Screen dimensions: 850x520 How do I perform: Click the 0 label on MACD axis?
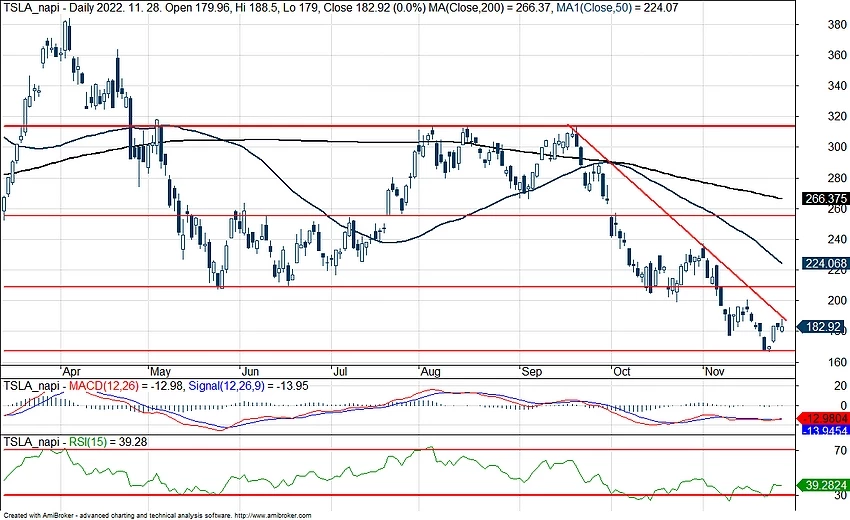(843, 406)
